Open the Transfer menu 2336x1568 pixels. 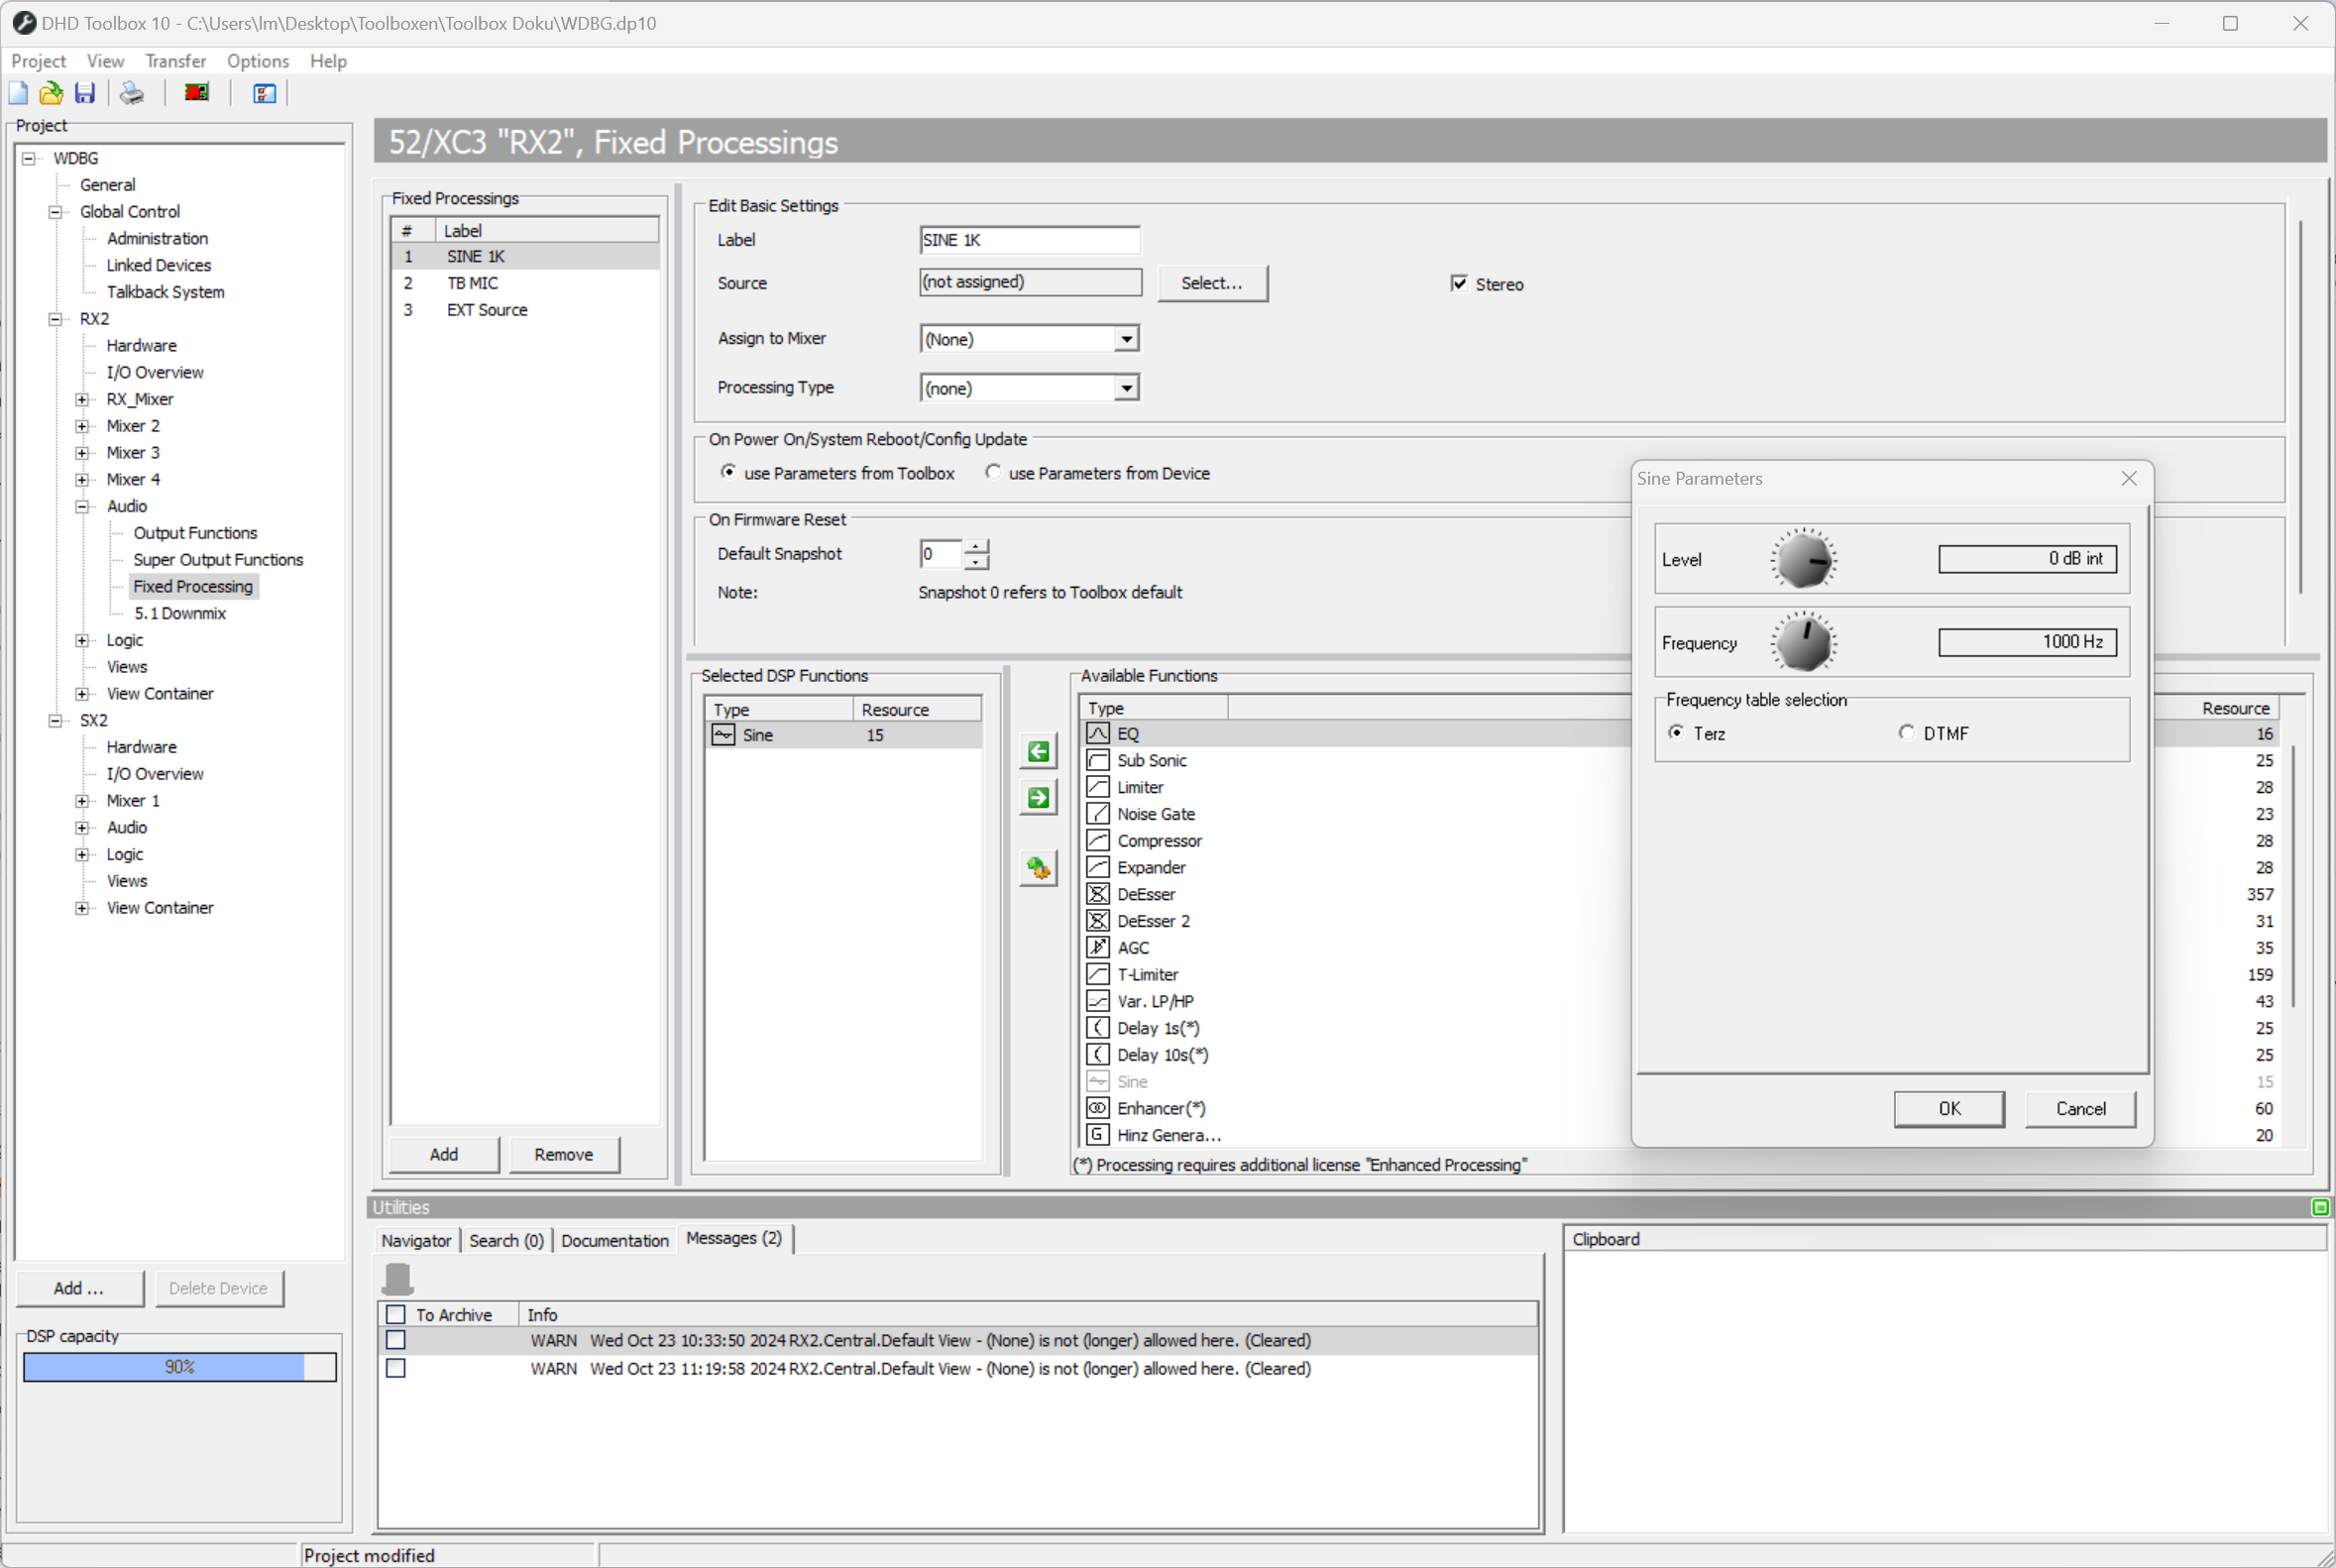click(175, 61)
